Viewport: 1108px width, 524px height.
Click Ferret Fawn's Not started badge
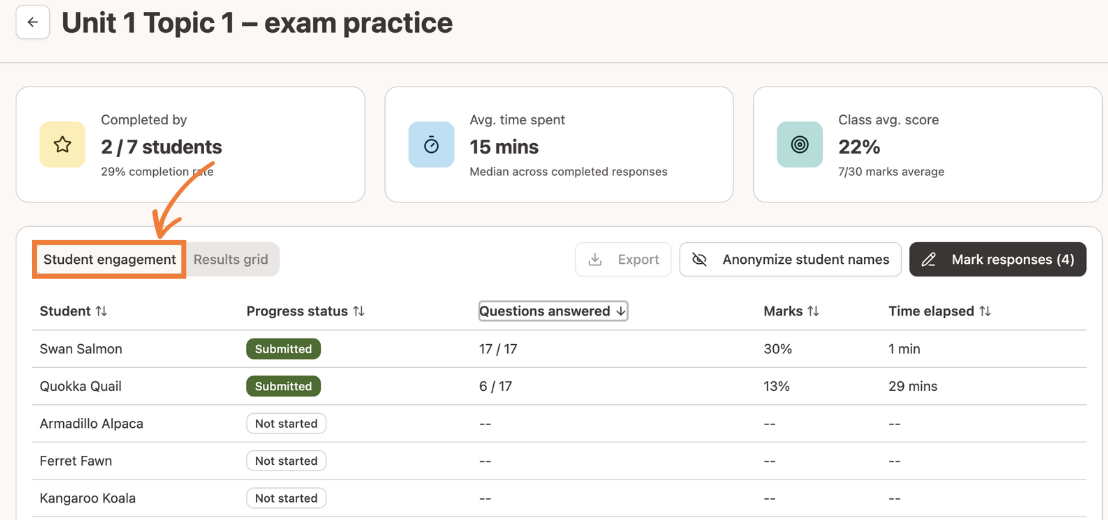pyautogui.click(x=286, y=461)
